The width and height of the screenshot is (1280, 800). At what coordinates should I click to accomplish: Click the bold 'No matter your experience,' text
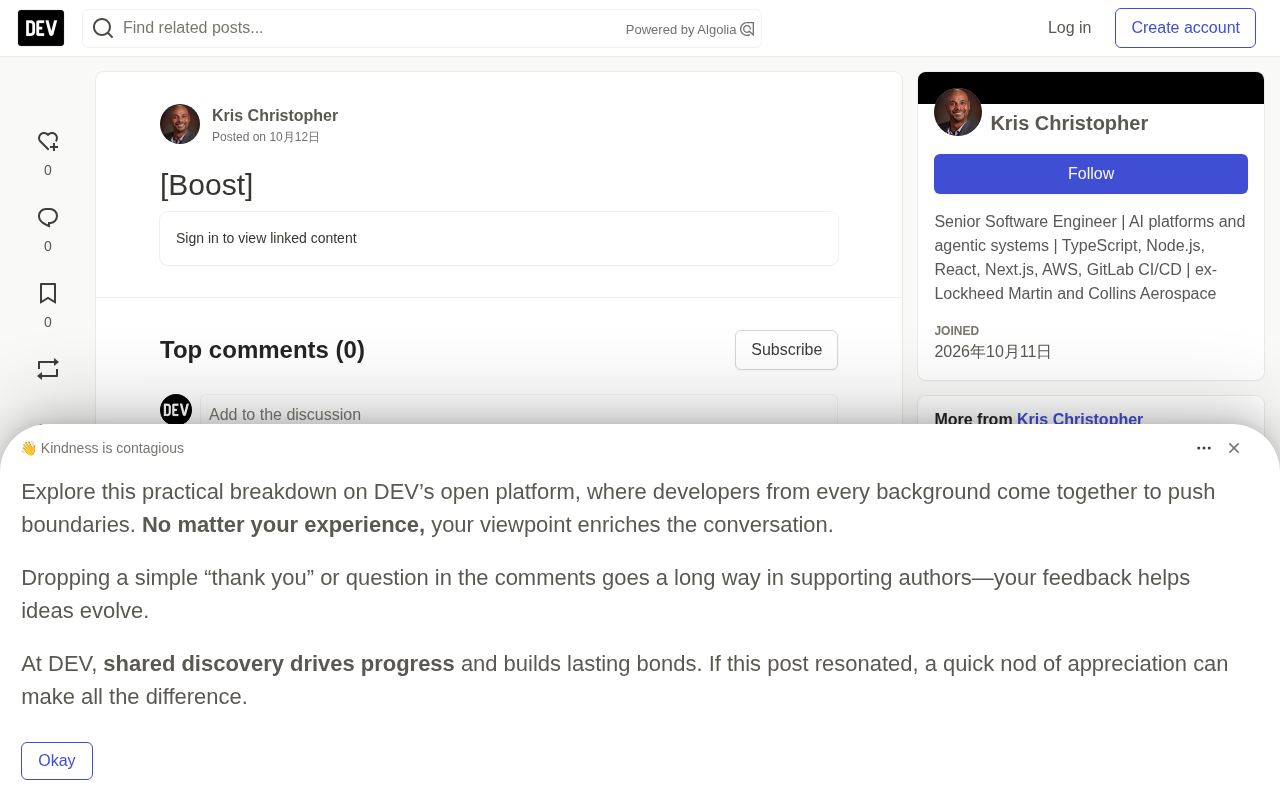[283, 525]
